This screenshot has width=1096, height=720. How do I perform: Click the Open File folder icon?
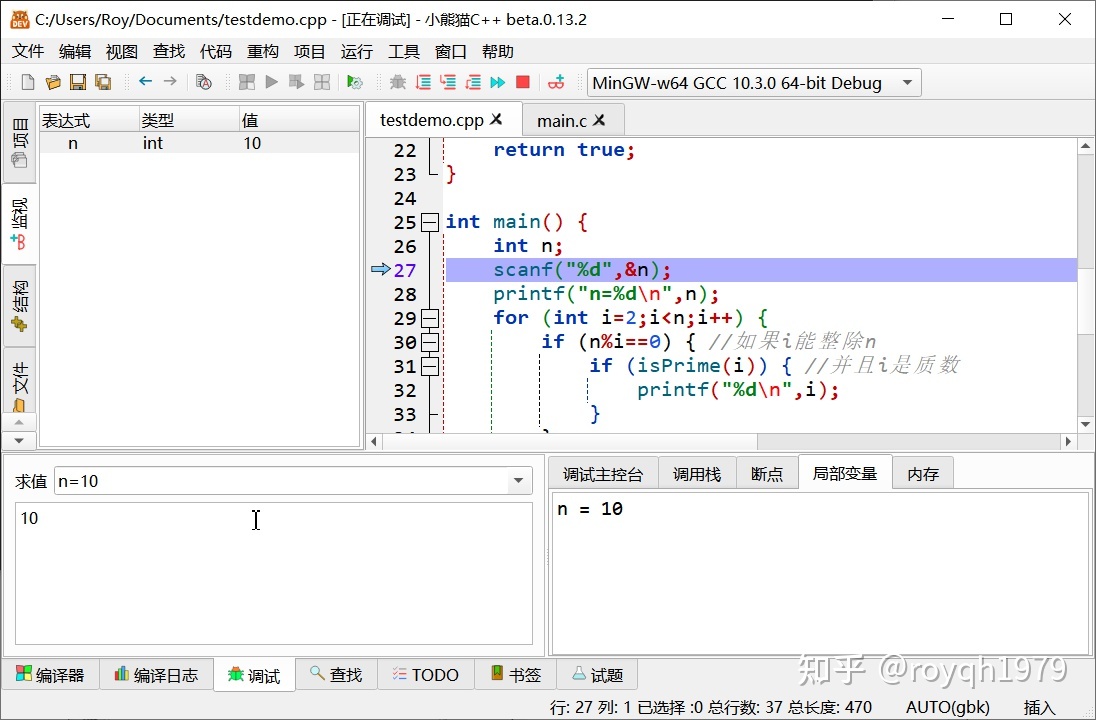53,82
